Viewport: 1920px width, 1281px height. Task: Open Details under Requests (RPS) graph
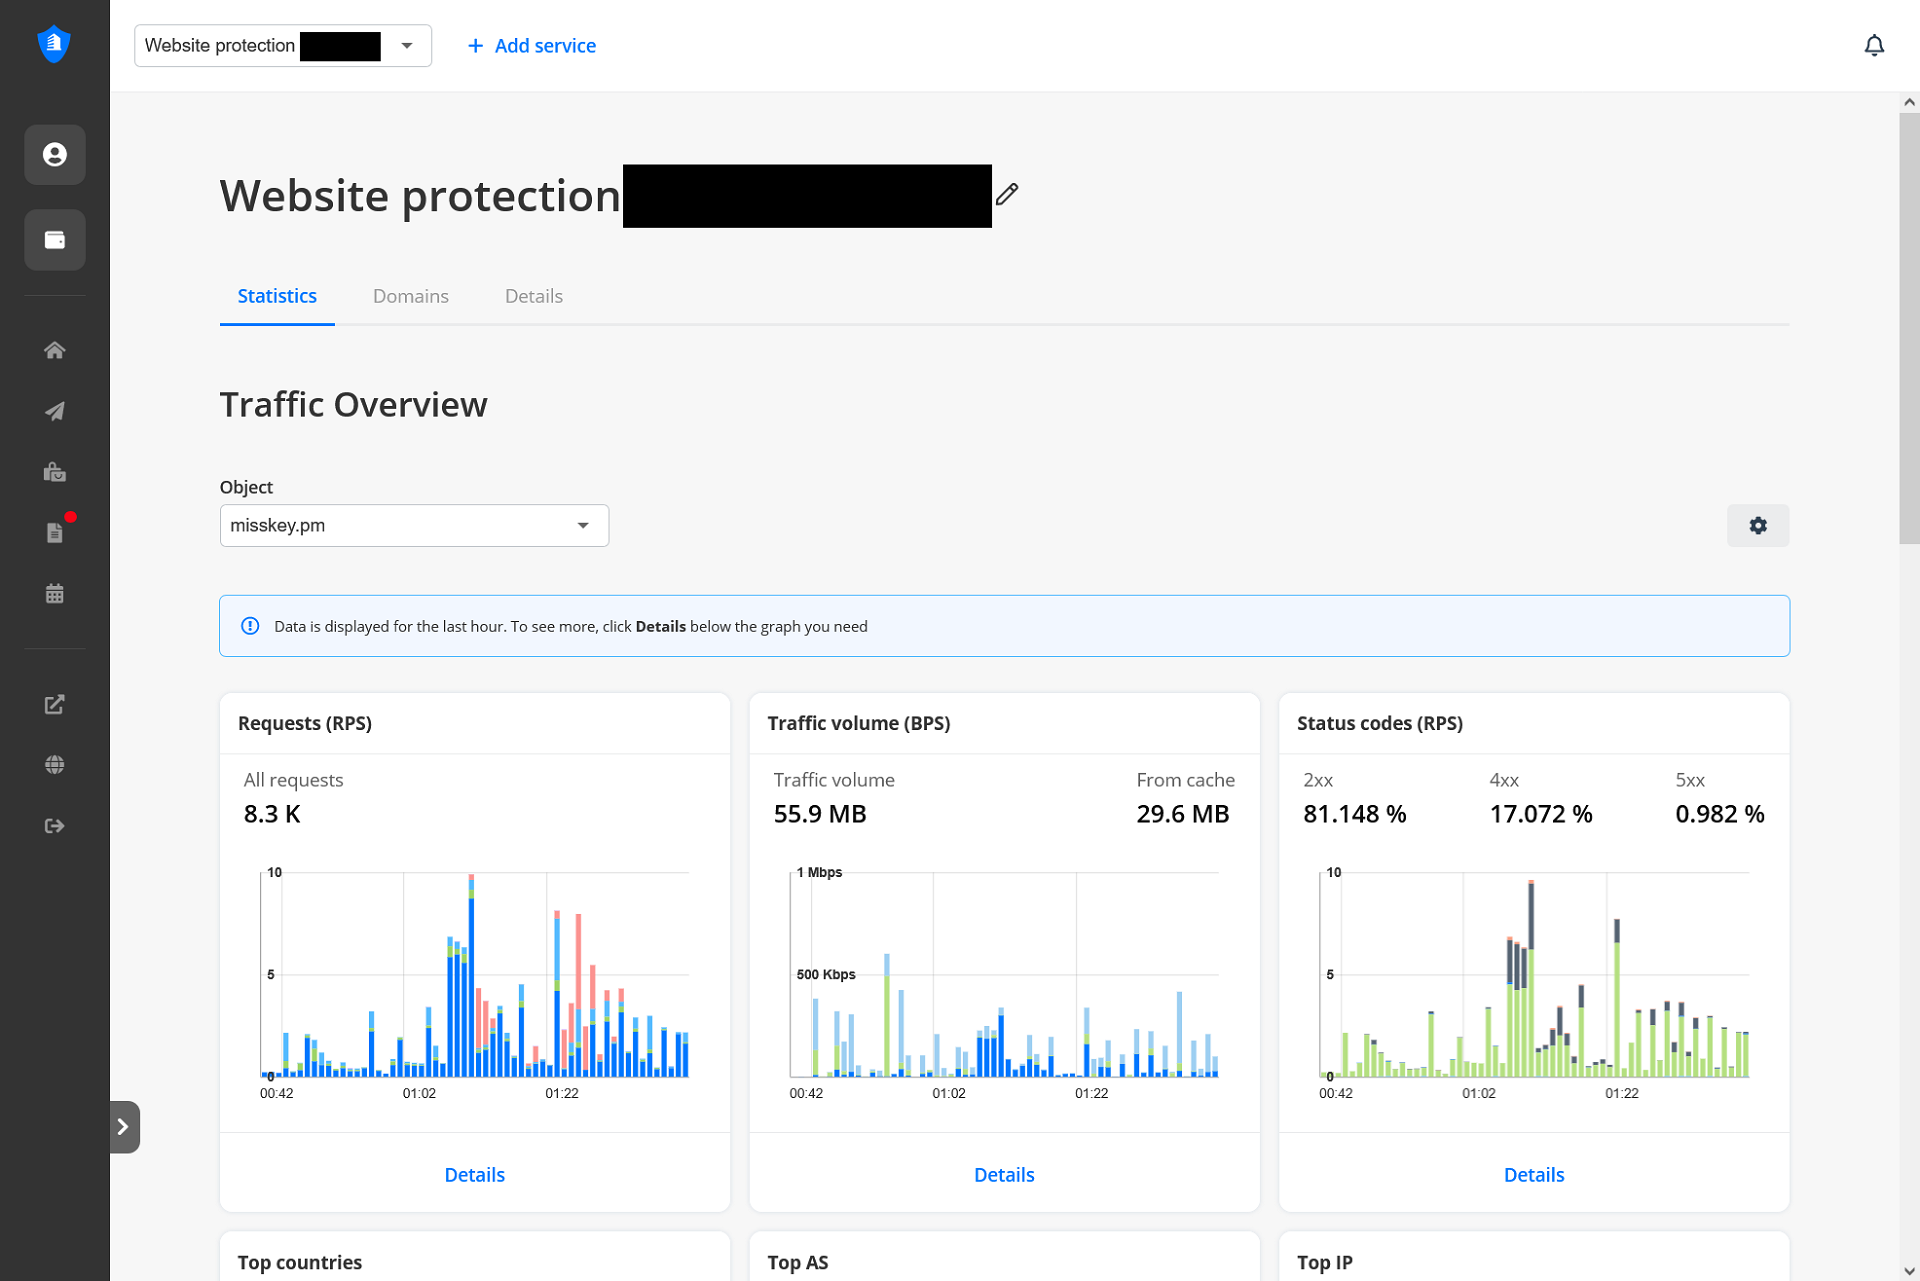tap(474, 1175)
